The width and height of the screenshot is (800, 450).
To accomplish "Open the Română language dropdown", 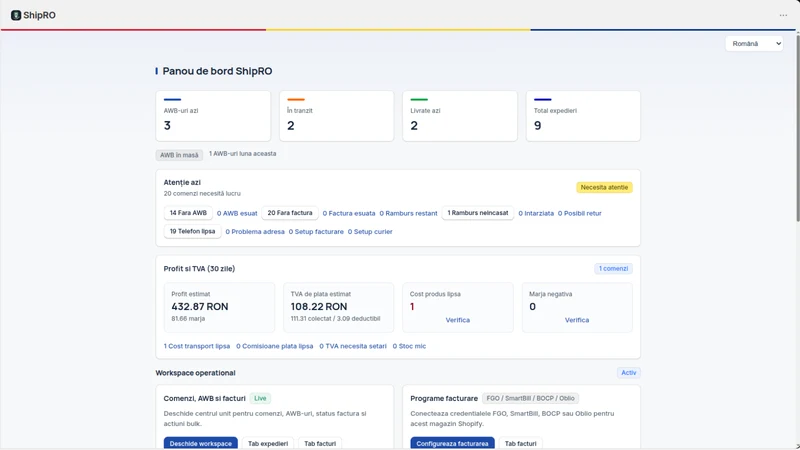I will click(754, 44).
